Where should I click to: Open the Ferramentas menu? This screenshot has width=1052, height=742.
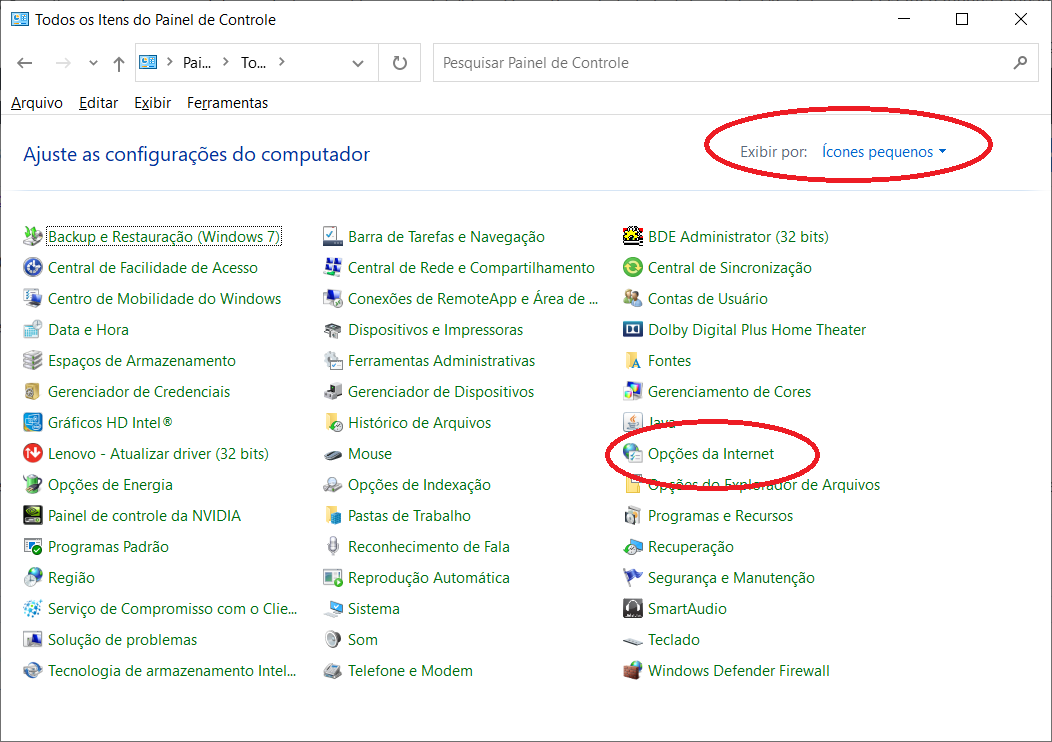point(227,103)
